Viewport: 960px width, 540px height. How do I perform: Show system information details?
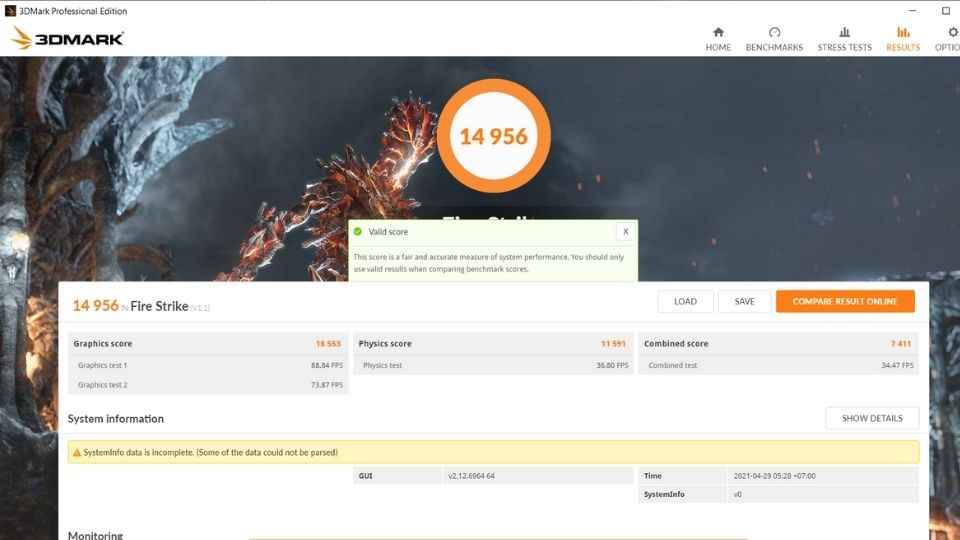872,418
